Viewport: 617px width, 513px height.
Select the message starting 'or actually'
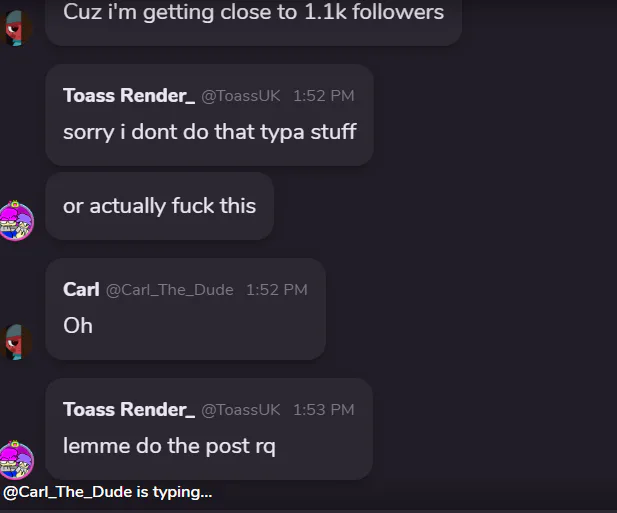point(160,206)
